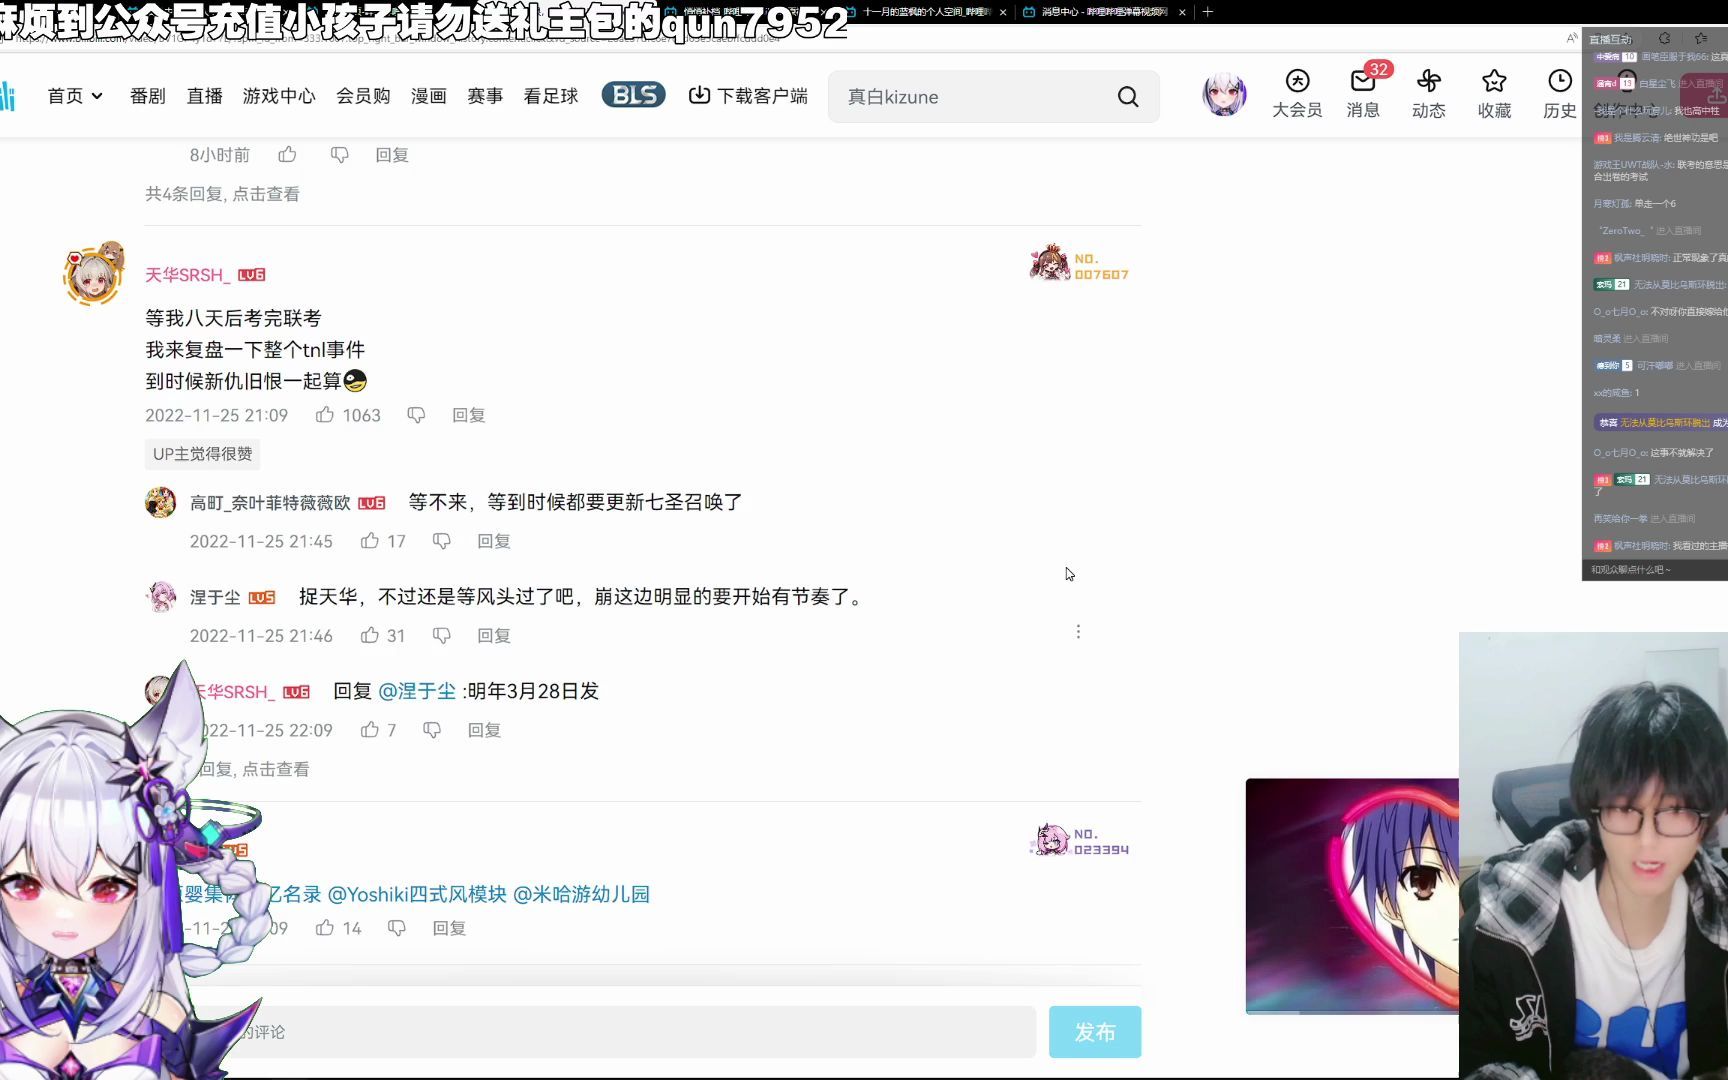Viewport: 1728px width, 1080px height.
Task: Dislike the comment posted 8小时前
Action: (x=340, y=155)
